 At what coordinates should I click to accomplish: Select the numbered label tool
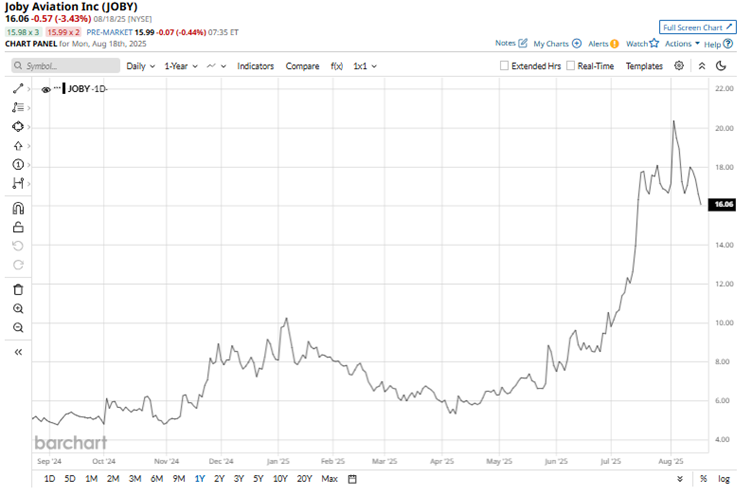tap(18, 165)
